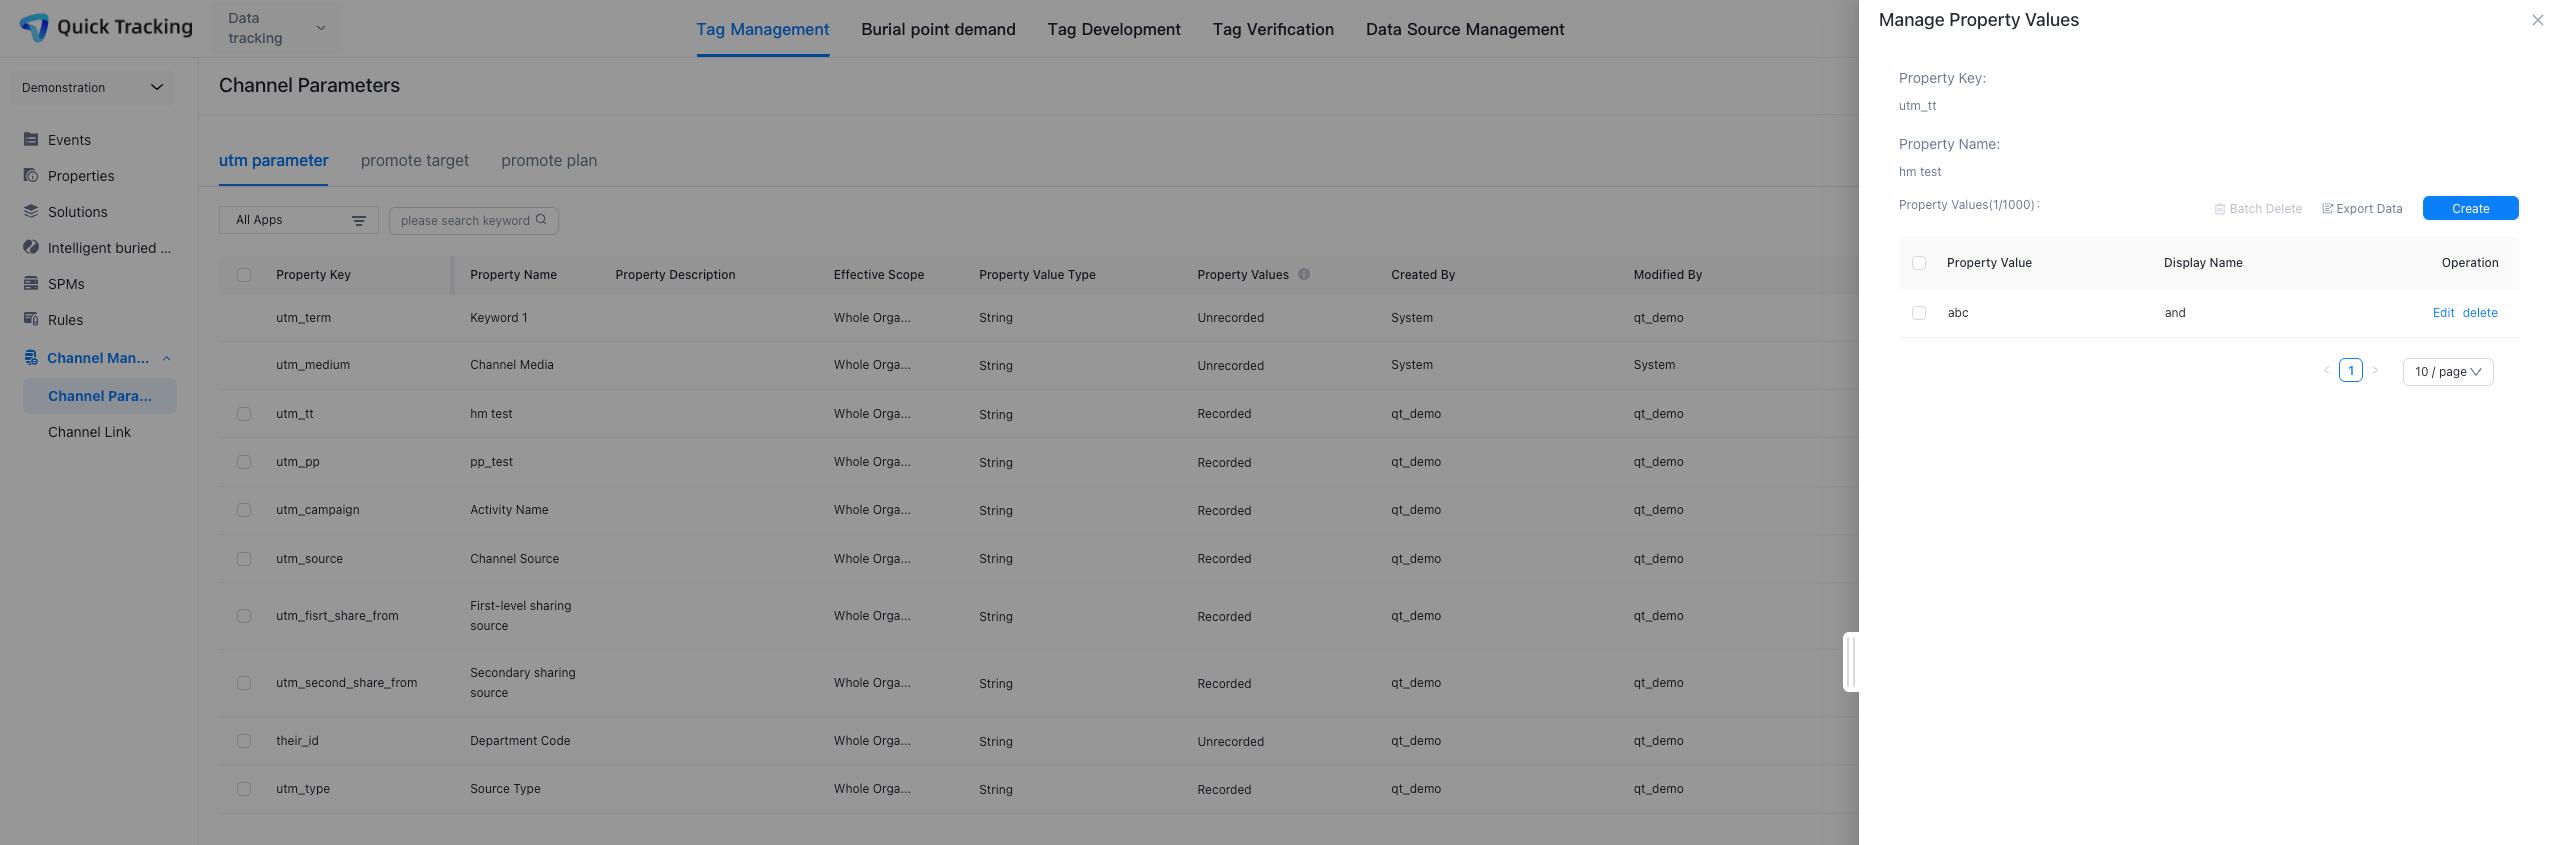The height and width of the screenshot is (845, 2558).
Task: Open SPMs via its sidebar icon
Action: 31,283
